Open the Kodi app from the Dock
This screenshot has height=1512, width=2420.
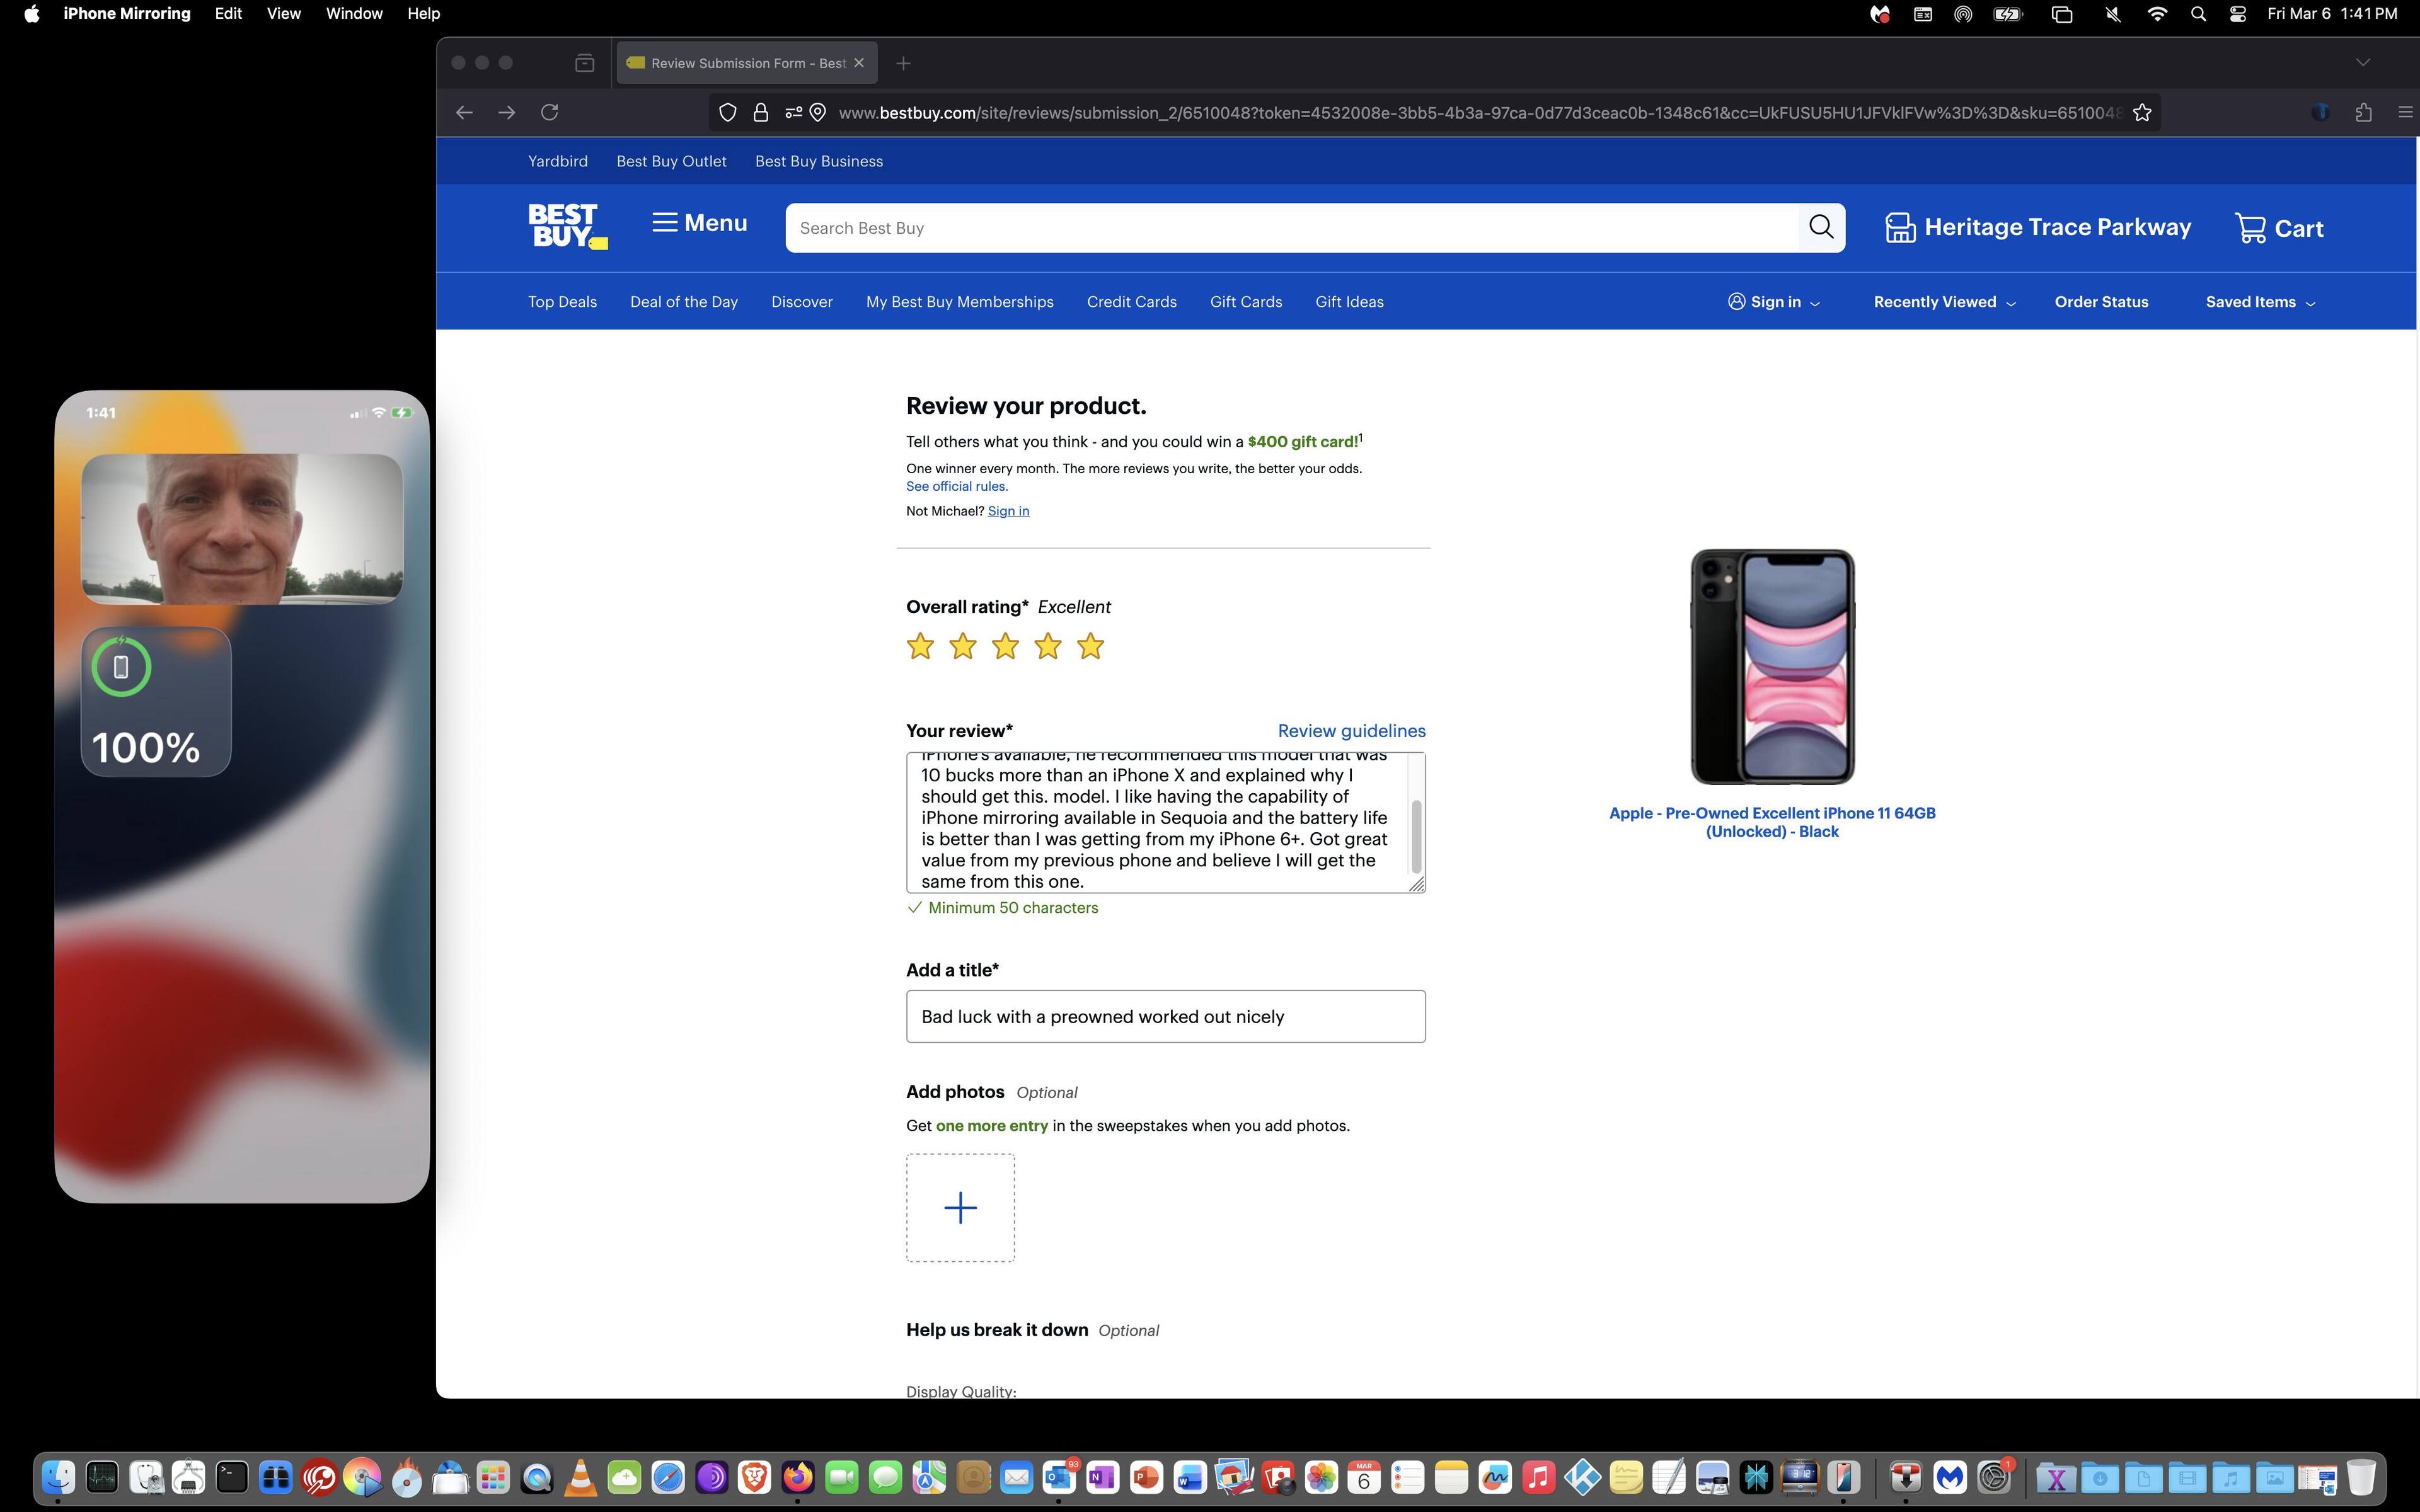click(1582, 1477)
